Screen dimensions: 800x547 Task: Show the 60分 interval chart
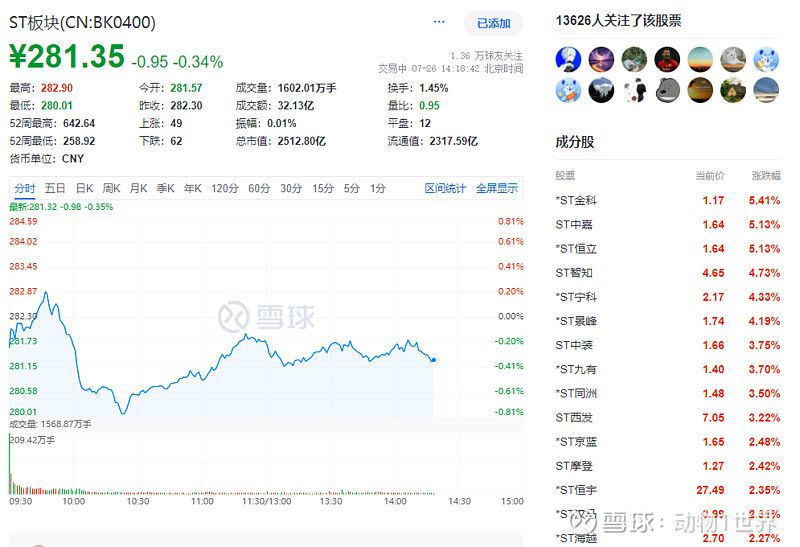[x=259, y=188]
